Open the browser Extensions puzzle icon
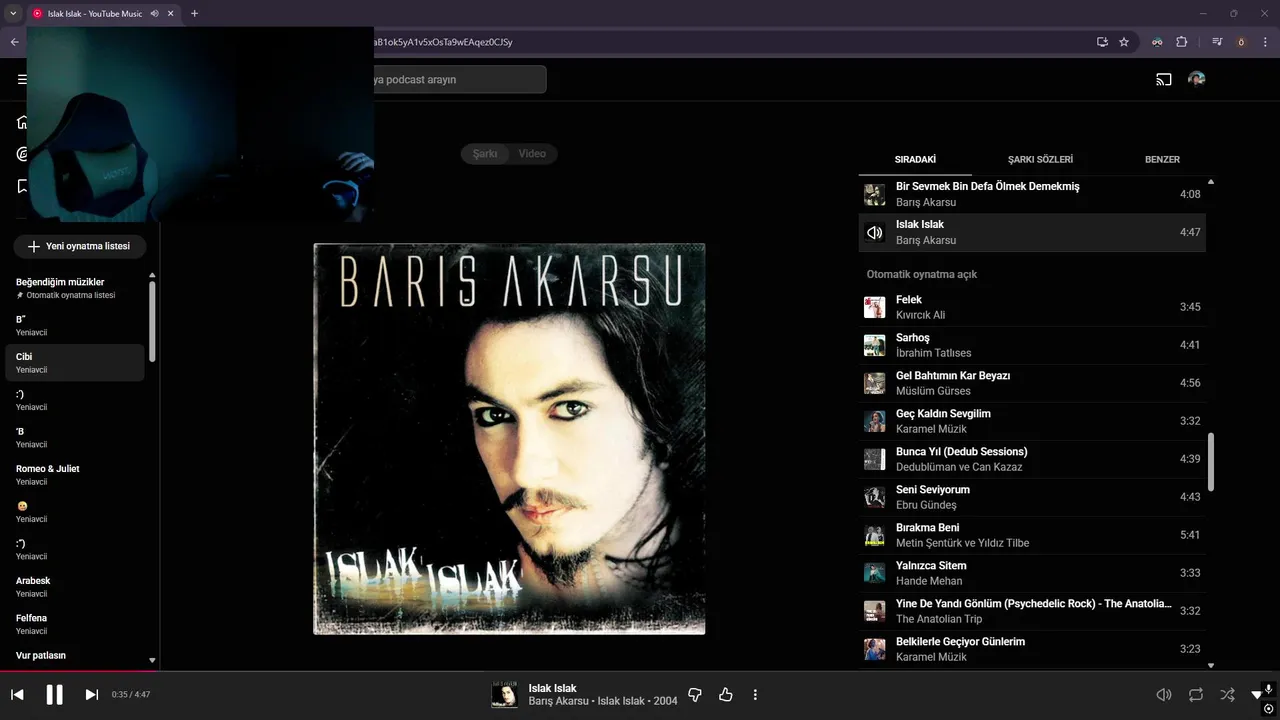The height and width of the screenshot is (720, 1280). [1182, 42]
